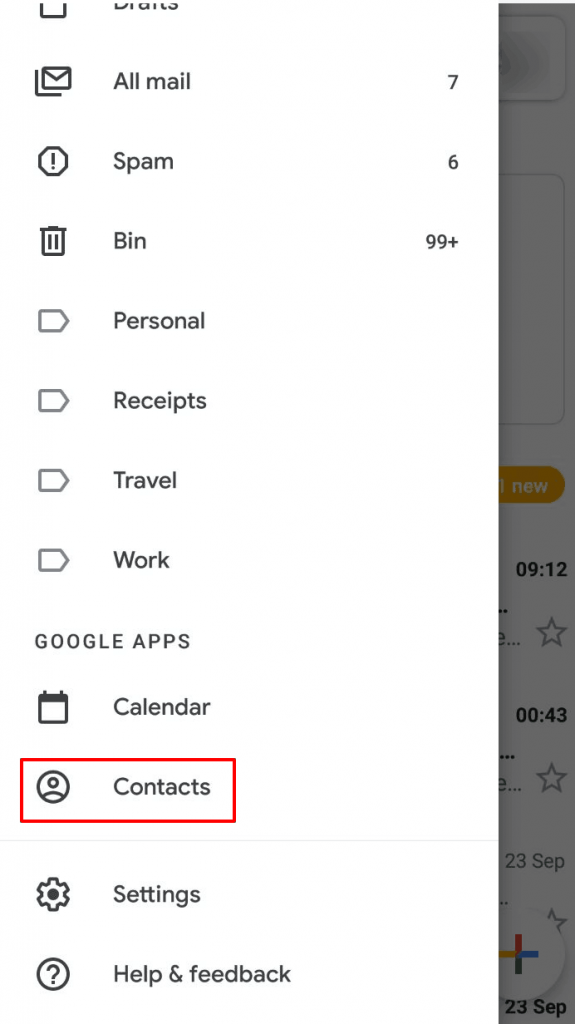Tap the Contacts person icon
575x1024 pixels.
click(x=53, y=787)
